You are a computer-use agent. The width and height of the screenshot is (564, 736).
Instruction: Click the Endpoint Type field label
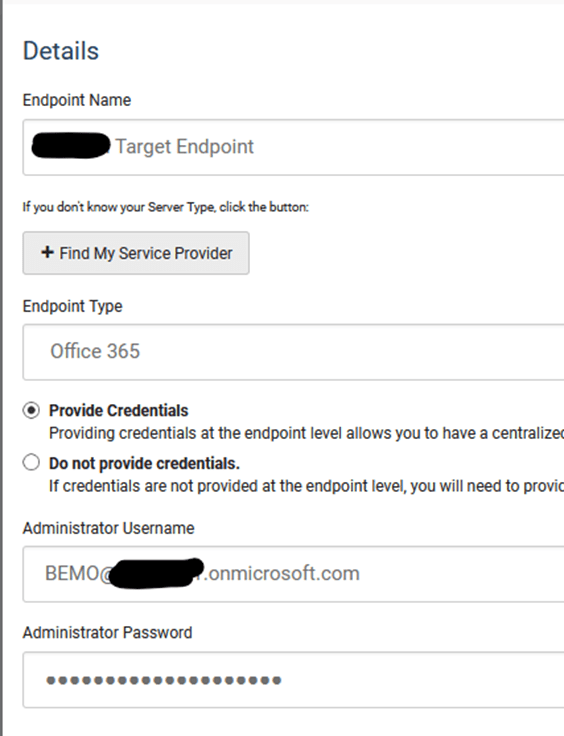(x=72, y=306)
